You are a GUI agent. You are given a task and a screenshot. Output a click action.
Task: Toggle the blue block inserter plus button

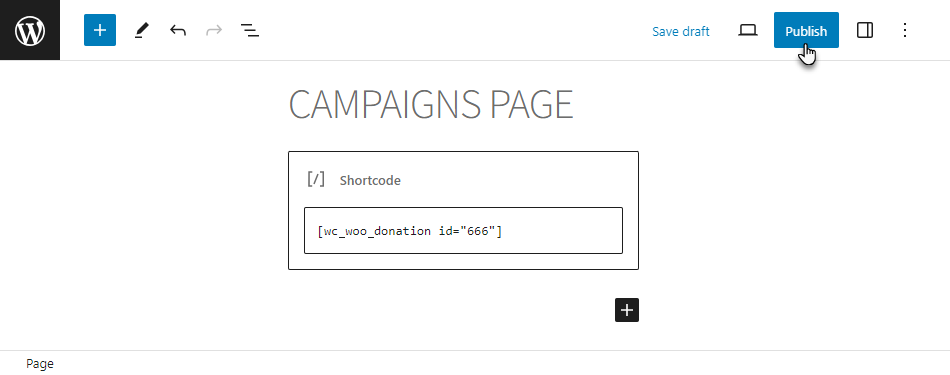pyautogui.click(x=100, y=30)
